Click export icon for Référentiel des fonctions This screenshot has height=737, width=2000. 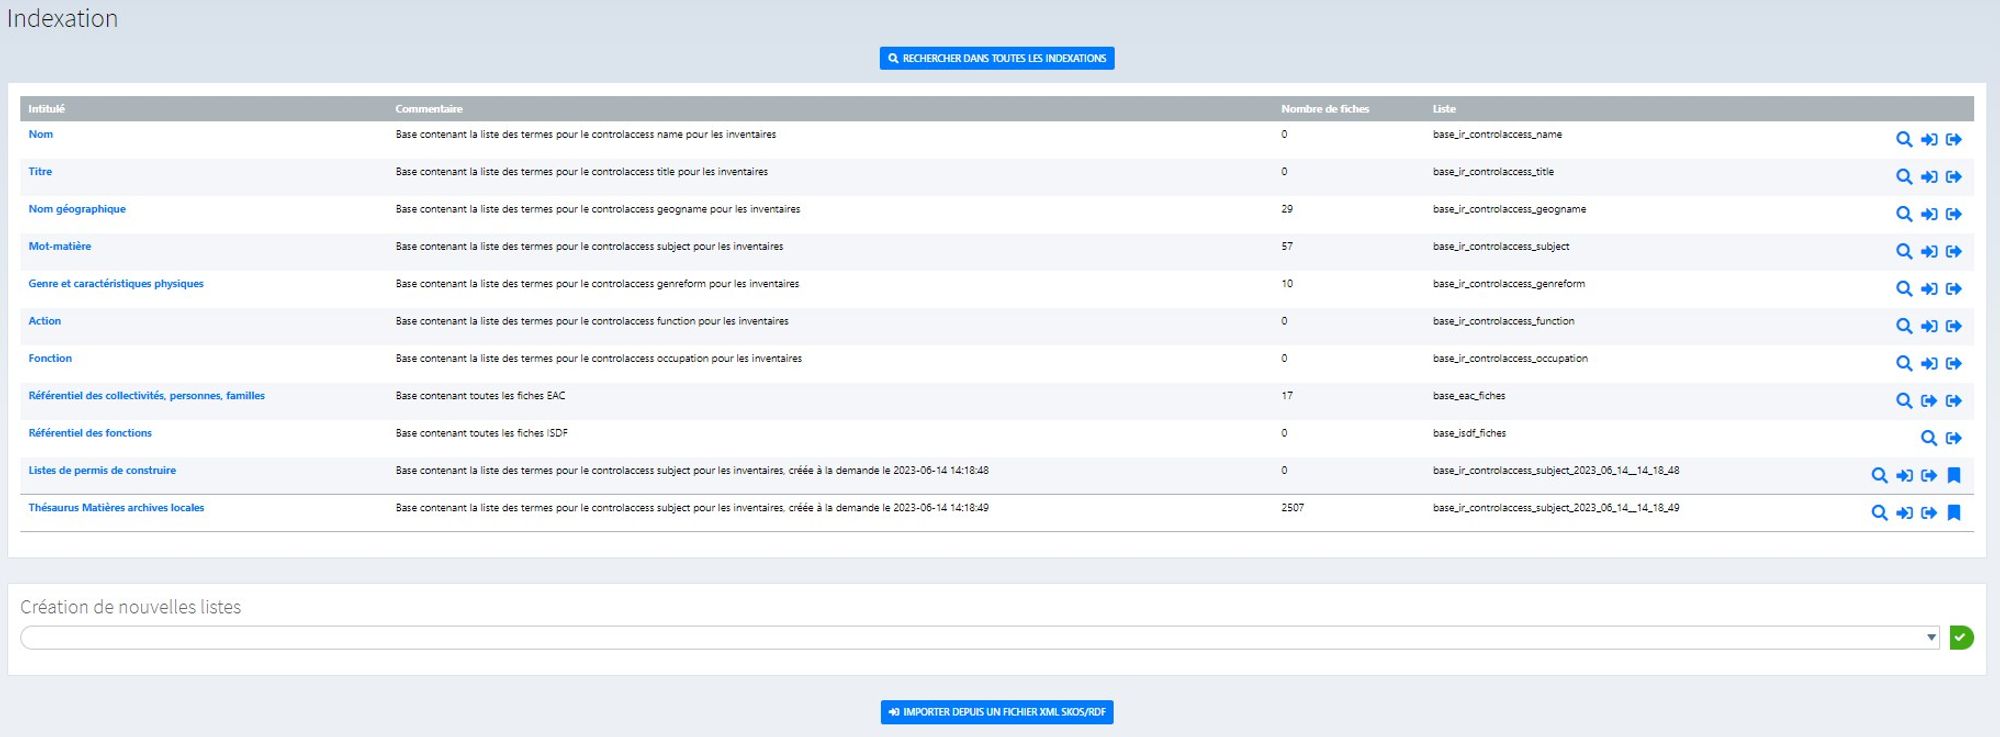point(1953,438)
